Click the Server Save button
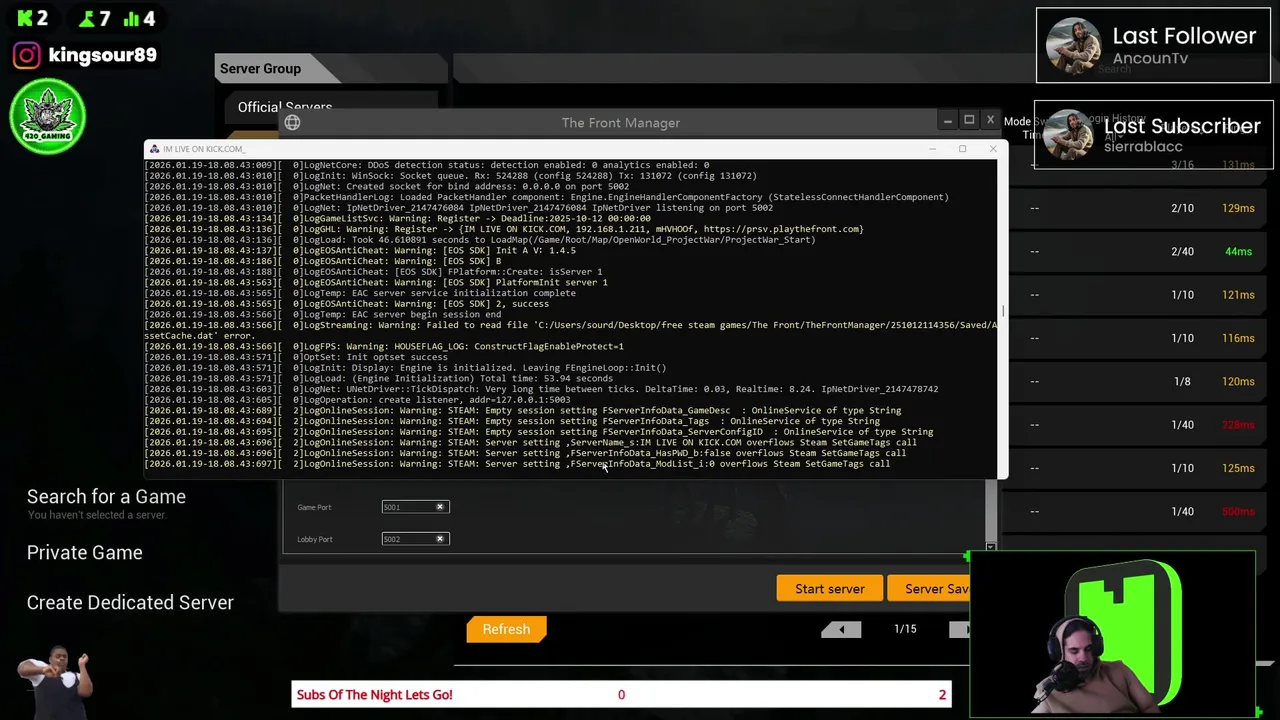Viewport: 1280px width, 720px height. coord(929,589)
